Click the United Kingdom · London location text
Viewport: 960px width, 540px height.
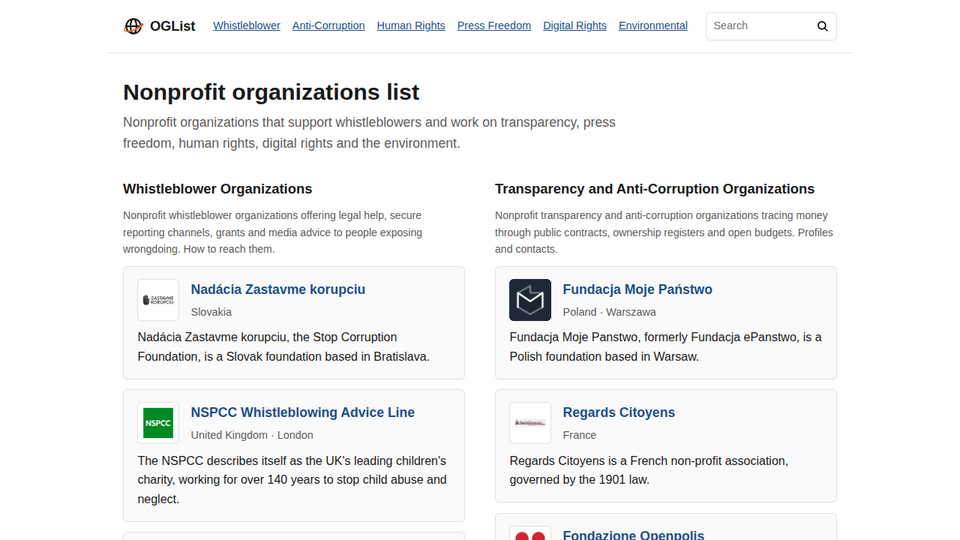252,435
